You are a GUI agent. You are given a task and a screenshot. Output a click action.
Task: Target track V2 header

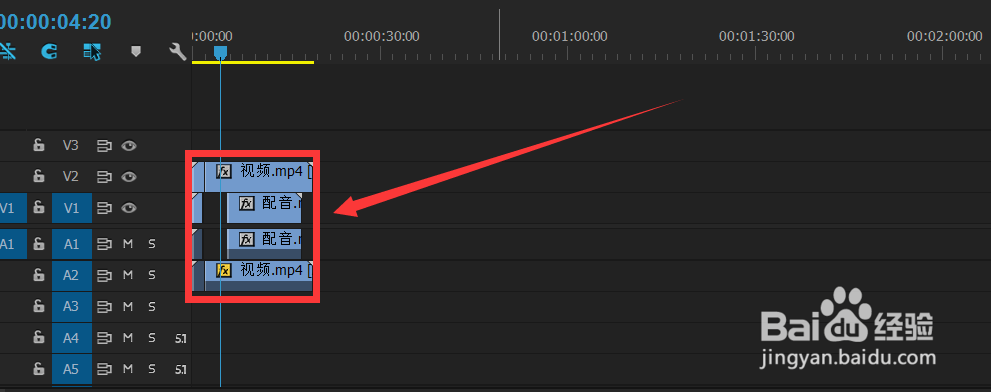(x=71, y=176)
